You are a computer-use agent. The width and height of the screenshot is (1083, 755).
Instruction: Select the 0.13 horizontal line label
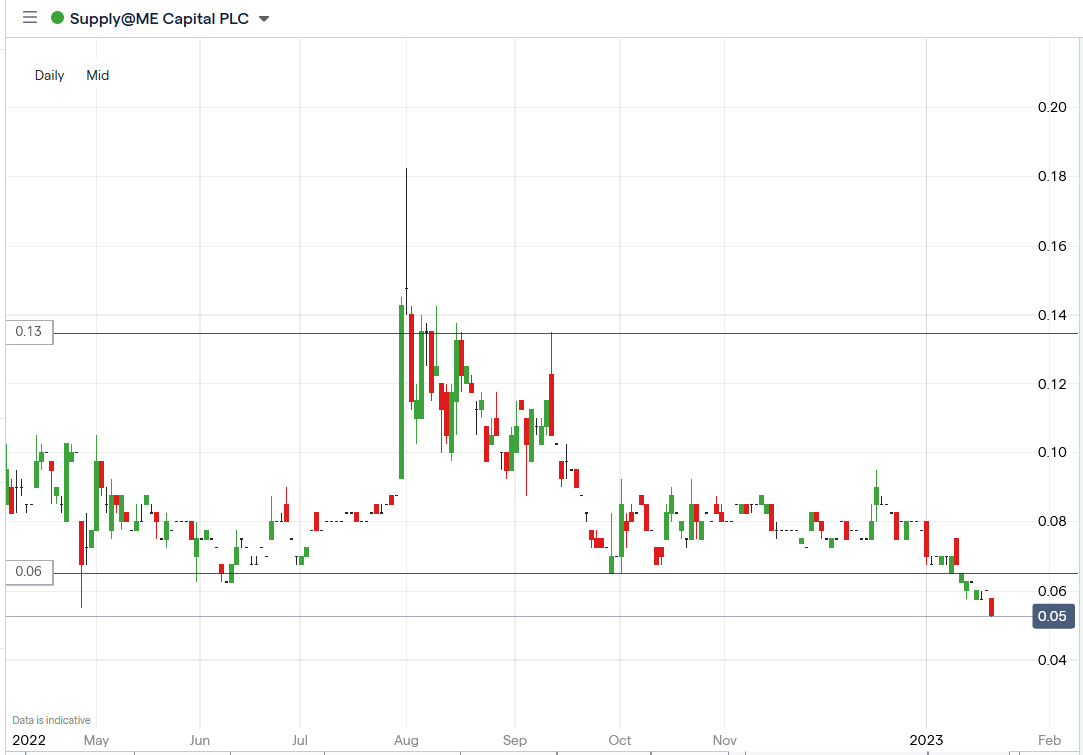click(29, 332)
